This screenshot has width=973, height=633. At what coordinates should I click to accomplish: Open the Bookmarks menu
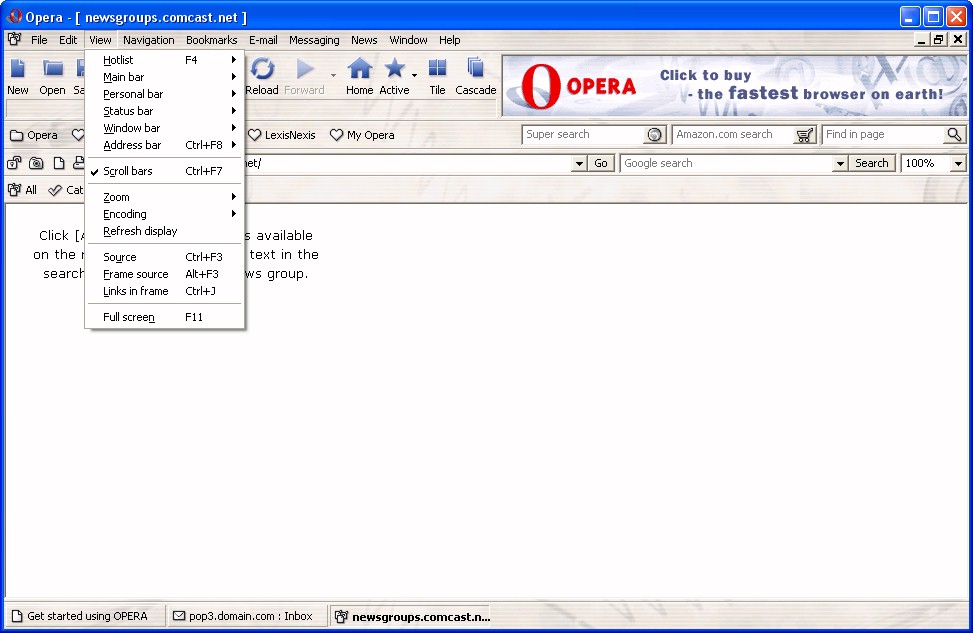pyautogui.click(x=211, y=40)
